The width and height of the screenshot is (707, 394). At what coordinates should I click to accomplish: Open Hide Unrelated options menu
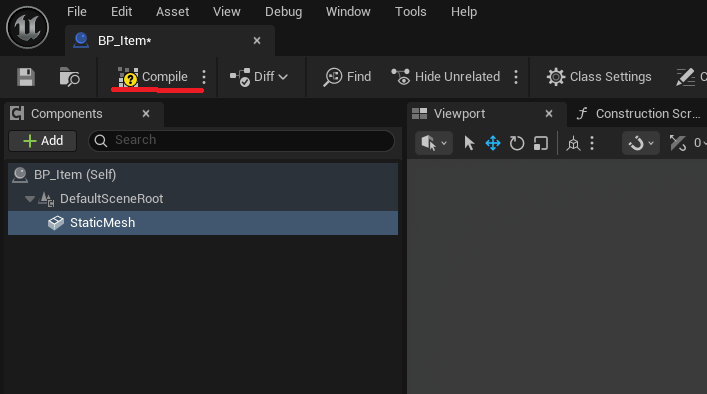tap(516, 77)
